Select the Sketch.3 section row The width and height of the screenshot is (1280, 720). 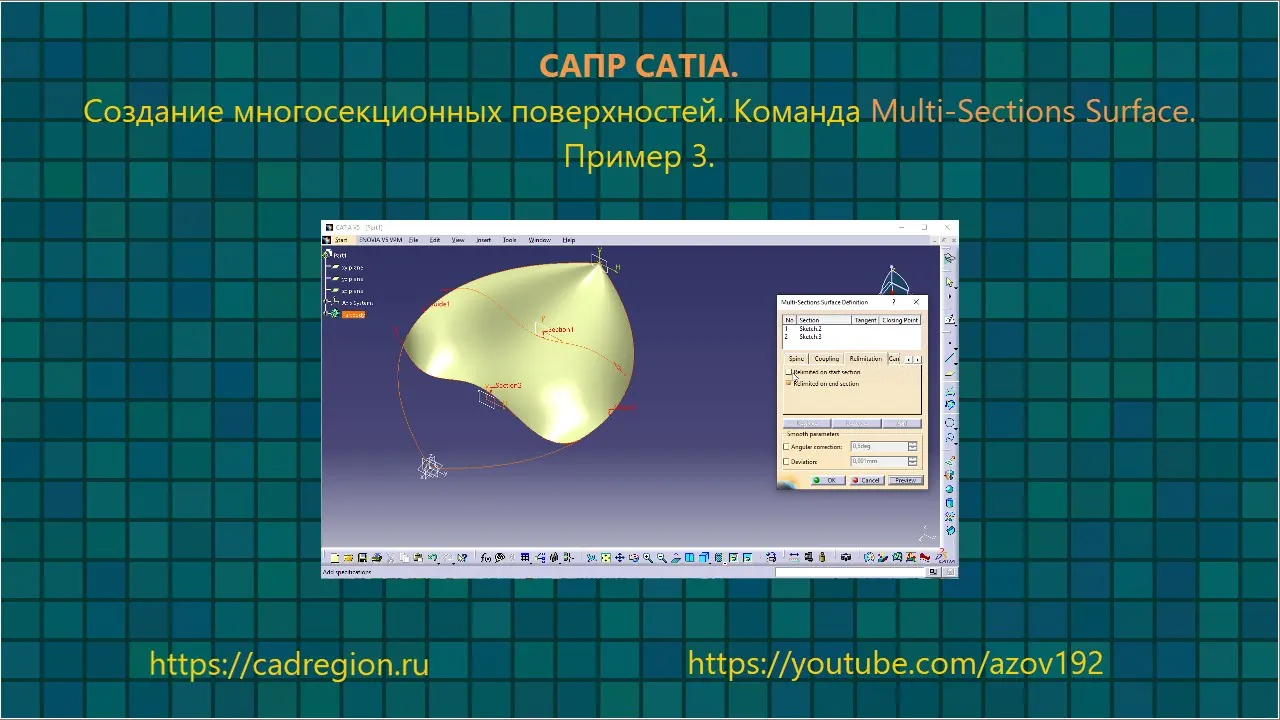852,337
